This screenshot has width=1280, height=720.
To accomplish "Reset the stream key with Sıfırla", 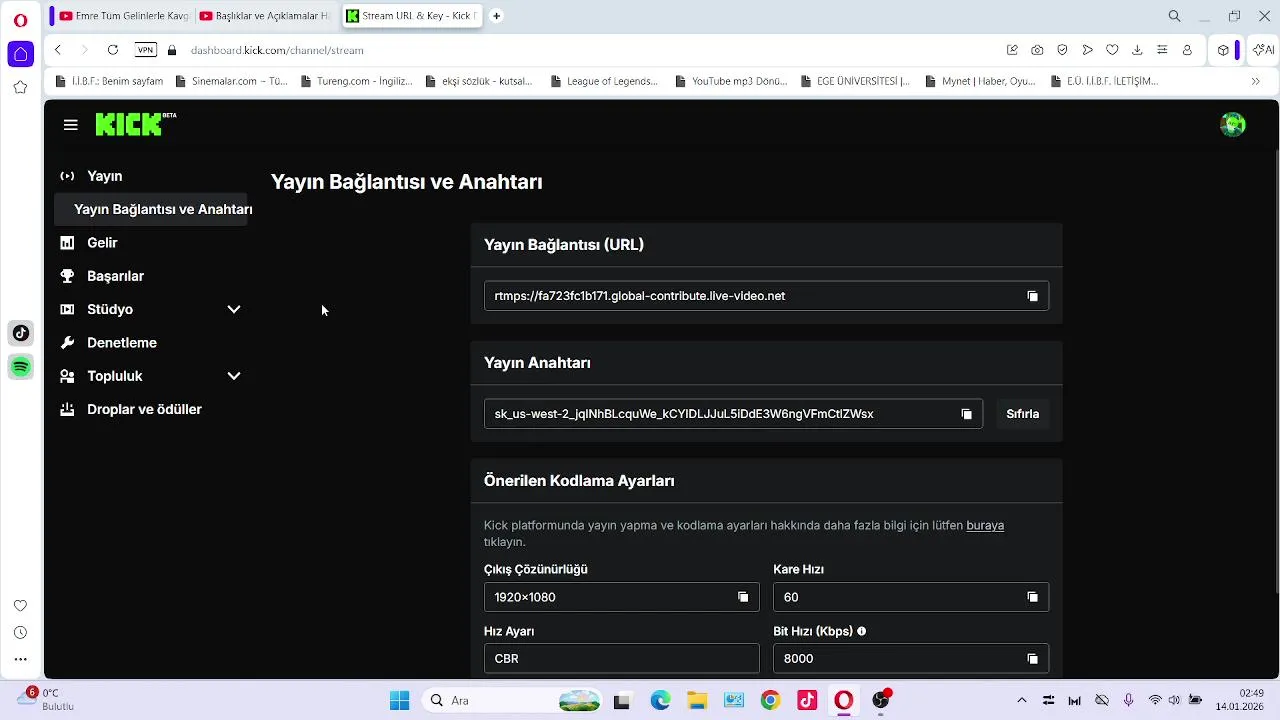I will [x=1022, y=414].
